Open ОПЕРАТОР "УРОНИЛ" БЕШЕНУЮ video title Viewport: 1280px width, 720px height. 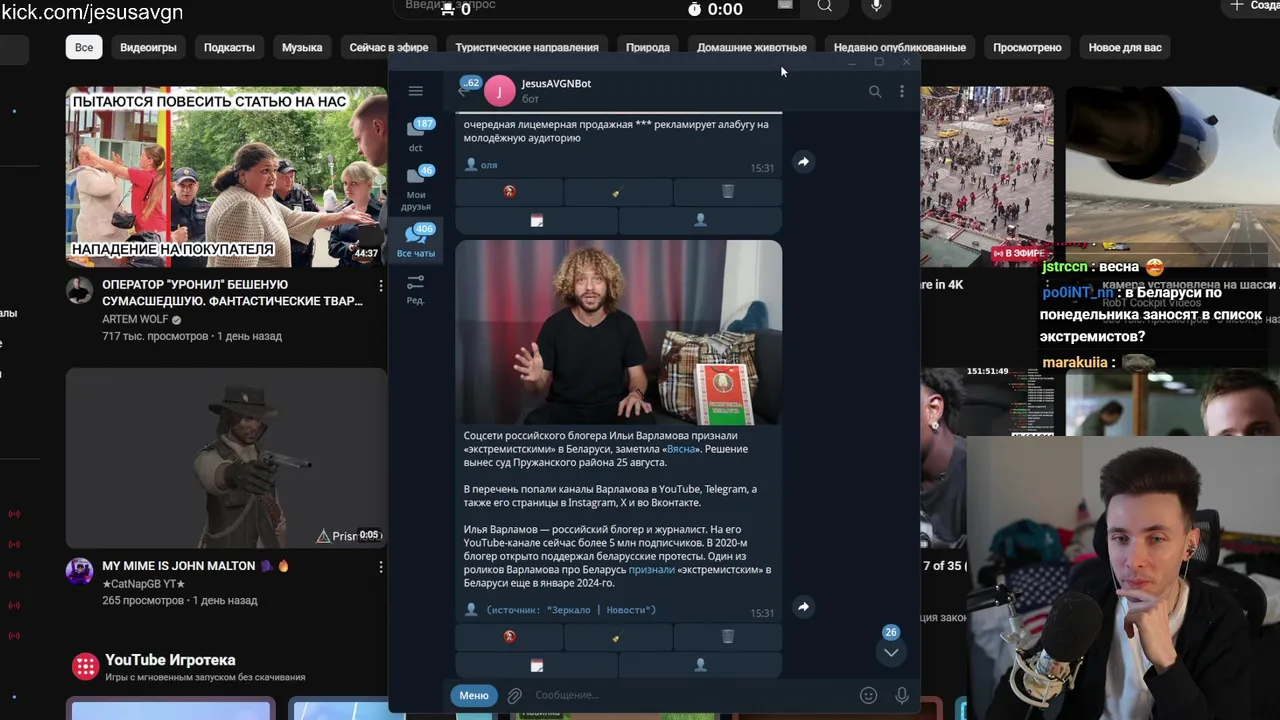(x=232, y=293)
